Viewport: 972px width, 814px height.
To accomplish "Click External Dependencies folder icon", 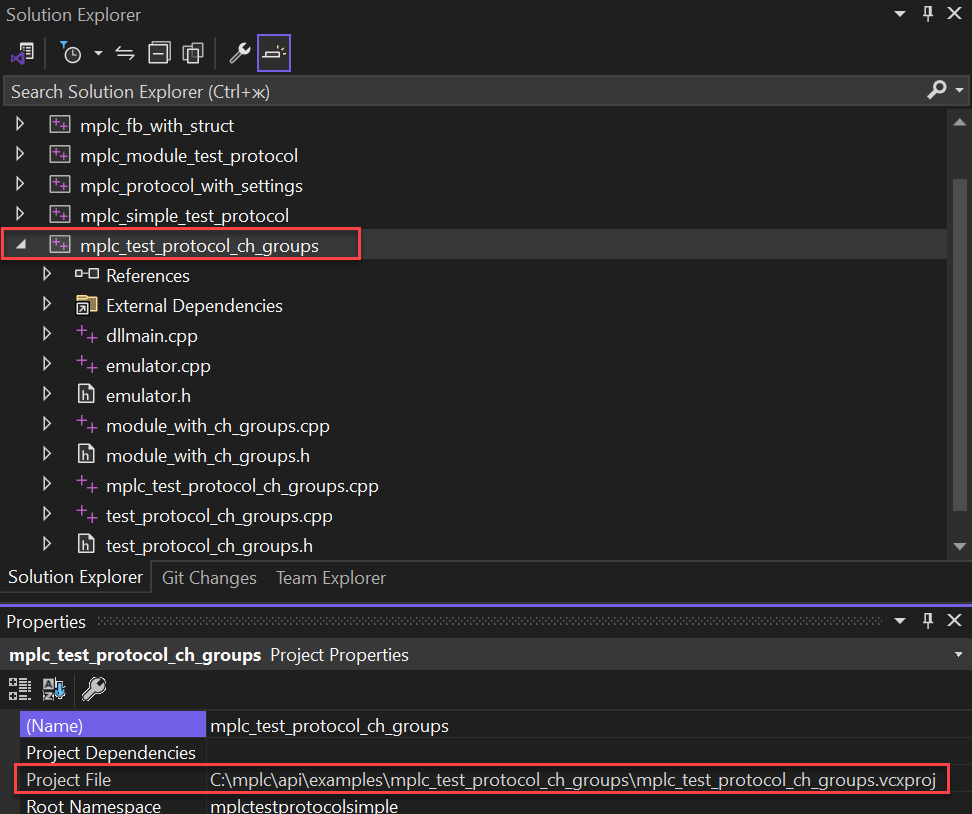I will [86, 305].
